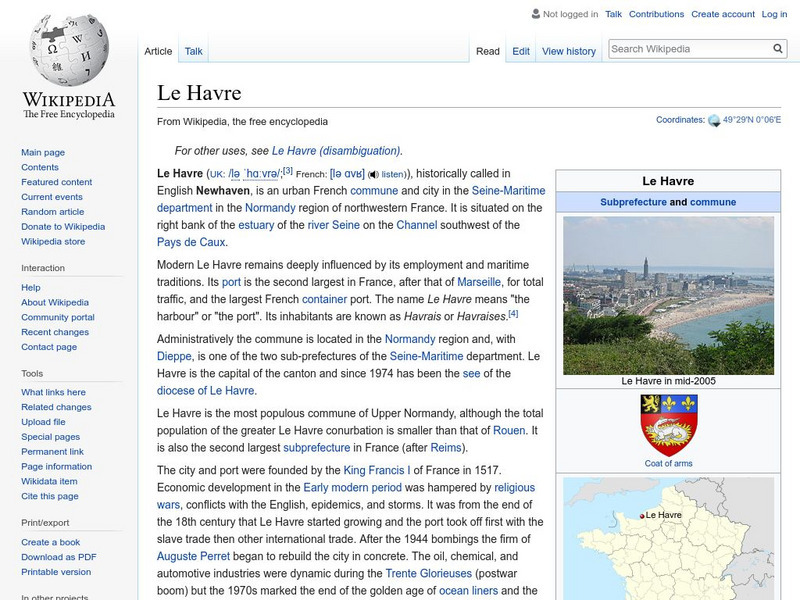Viewport: 800px width, 600px height.
Task: Open Contents in sidebar
Action: pyautogui.click(x=40, y=167)
